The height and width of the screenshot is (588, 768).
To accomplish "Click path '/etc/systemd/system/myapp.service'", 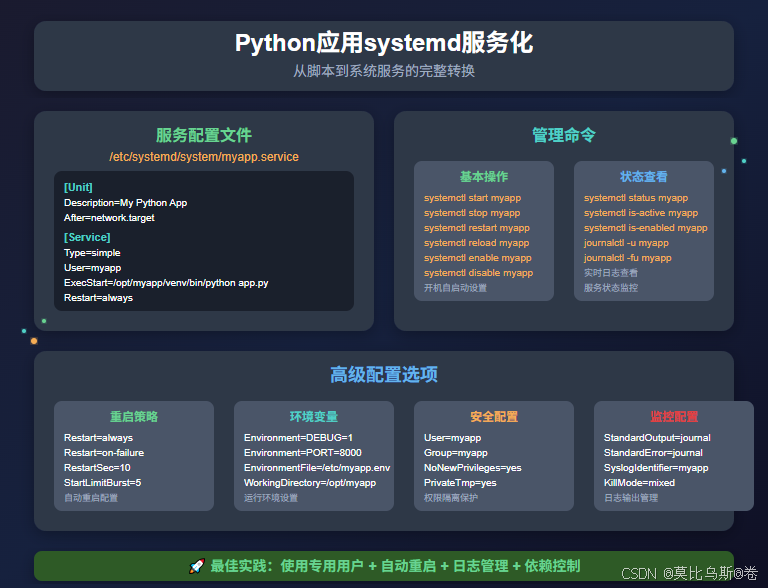I will (x=204, y=157).
